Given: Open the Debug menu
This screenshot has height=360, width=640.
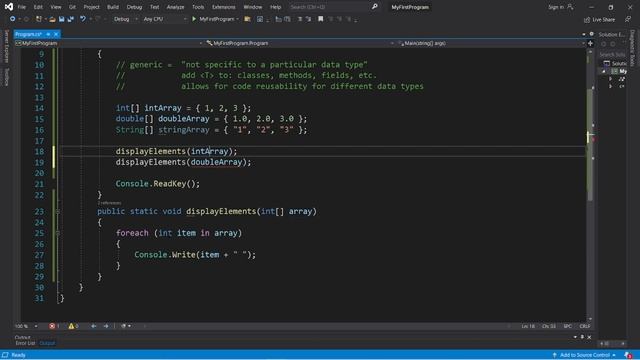Looking at the screenshot, I should [x=134, y=7].
